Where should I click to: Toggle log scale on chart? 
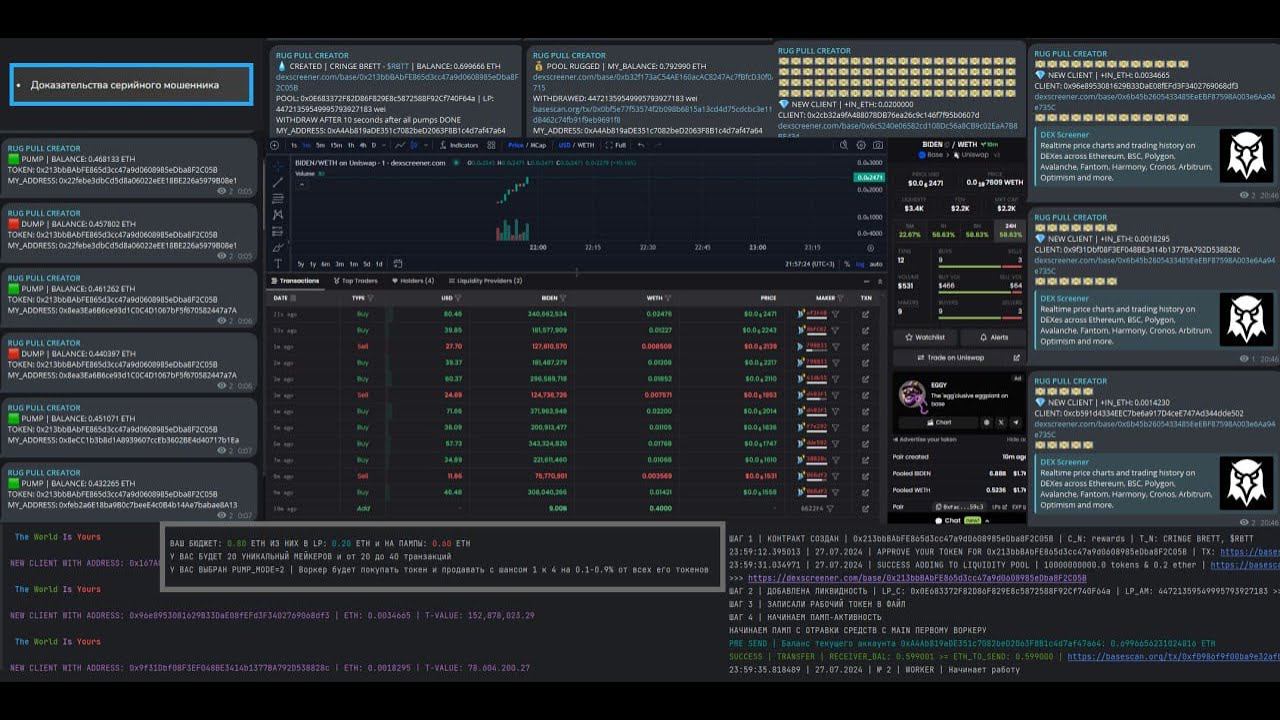pos(860,264)
